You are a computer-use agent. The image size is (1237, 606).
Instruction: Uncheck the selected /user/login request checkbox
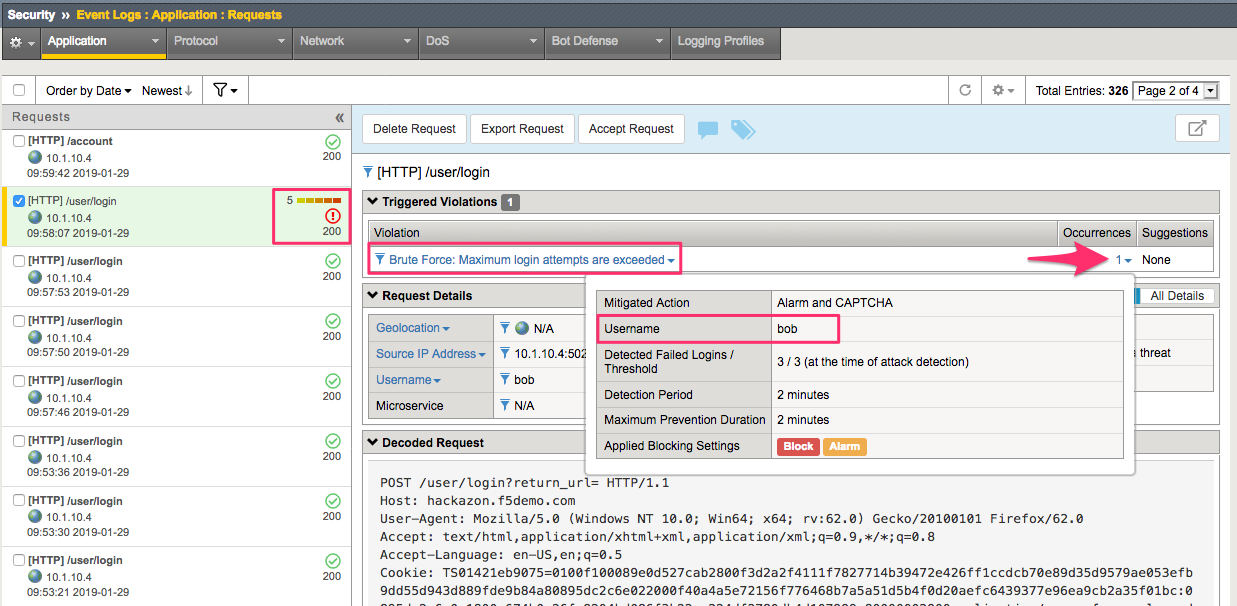click(19, 201)
